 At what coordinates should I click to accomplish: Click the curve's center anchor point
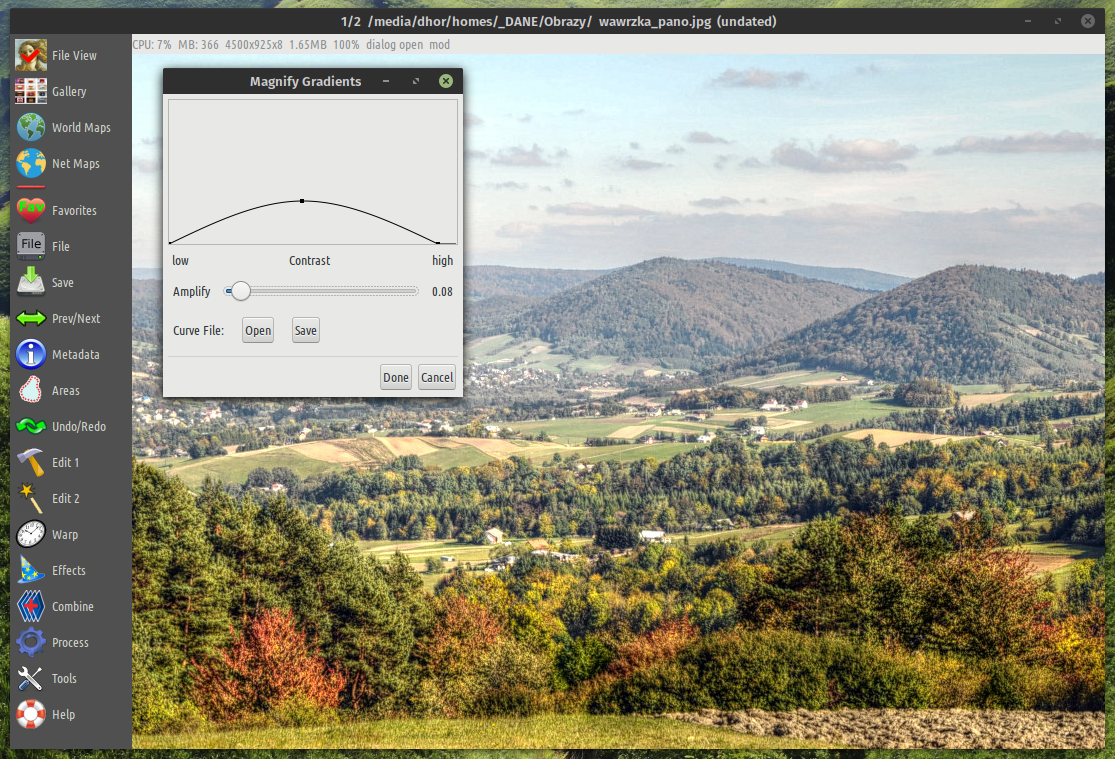(302, 201)
